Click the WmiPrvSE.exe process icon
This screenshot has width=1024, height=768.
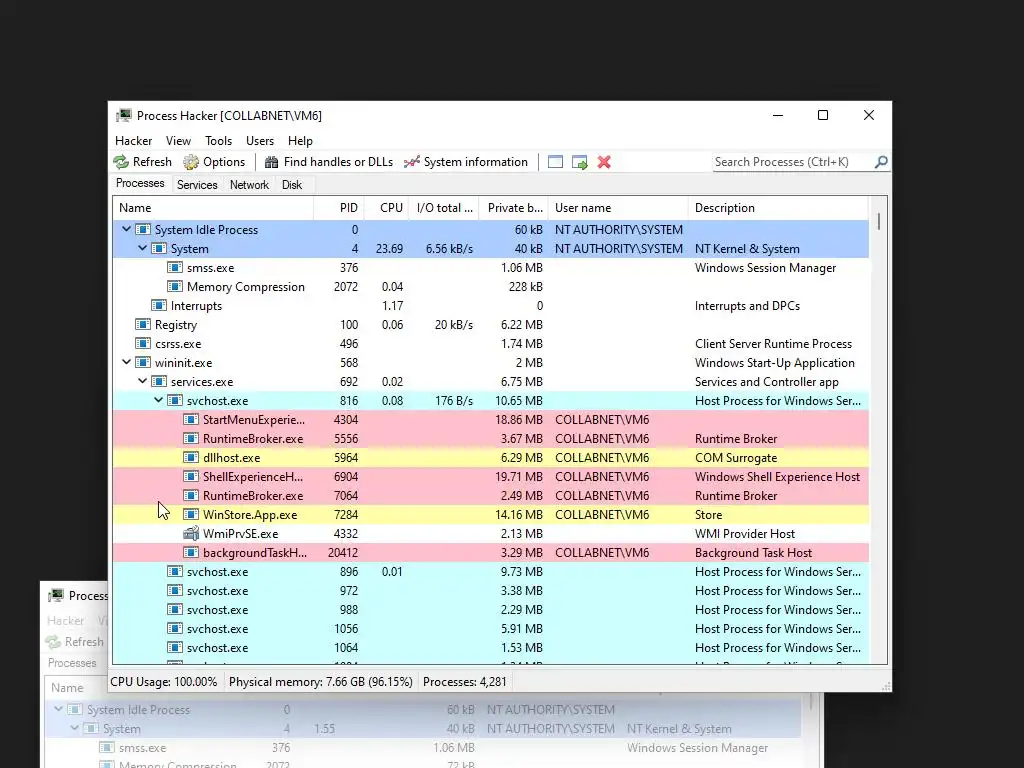191,533
